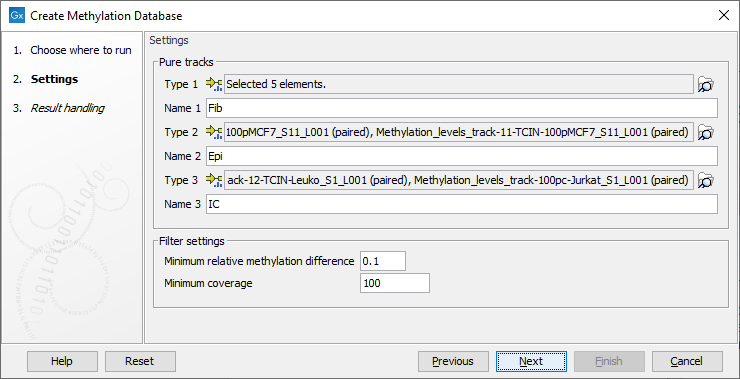Screen dimensions: 740x379
Task: Edit Minimum relative methylation difference value 0.1
Action: click(x=383, y=261)
